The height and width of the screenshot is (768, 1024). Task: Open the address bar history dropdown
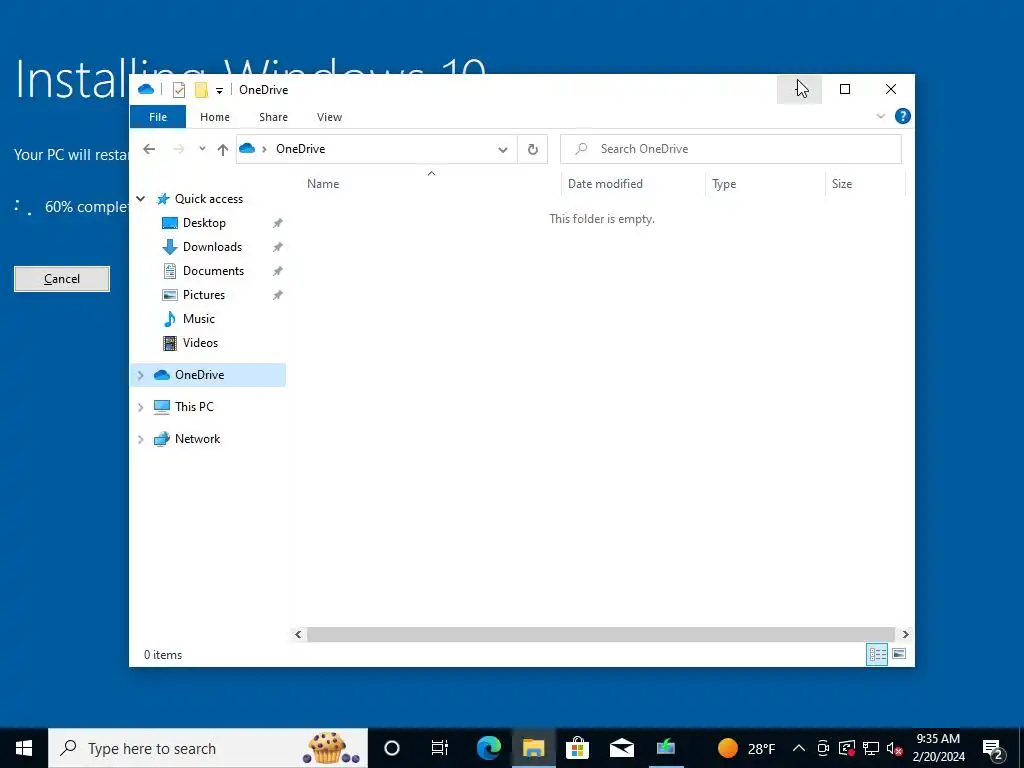pyautogui.click(x=503, y=150)
